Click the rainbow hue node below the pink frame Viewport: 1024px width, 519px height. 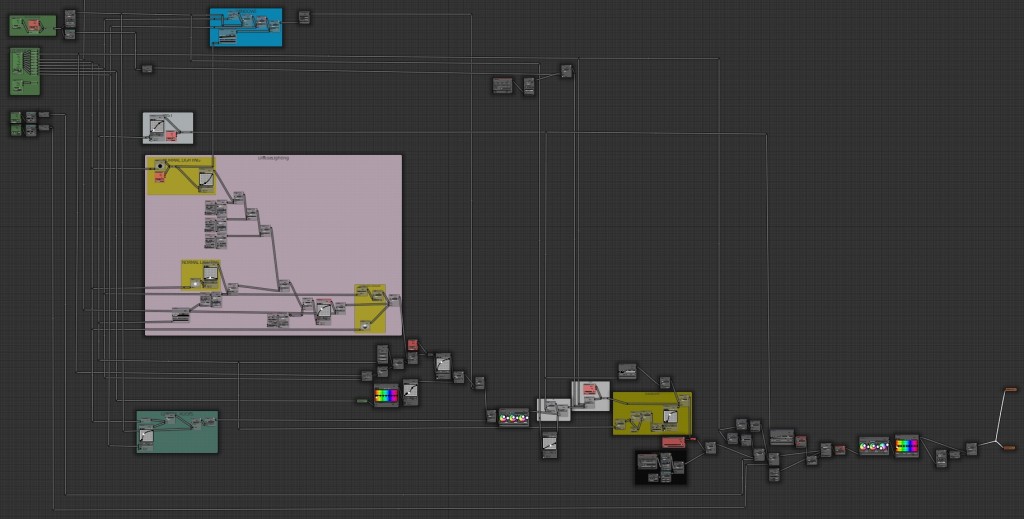(386, 397)
